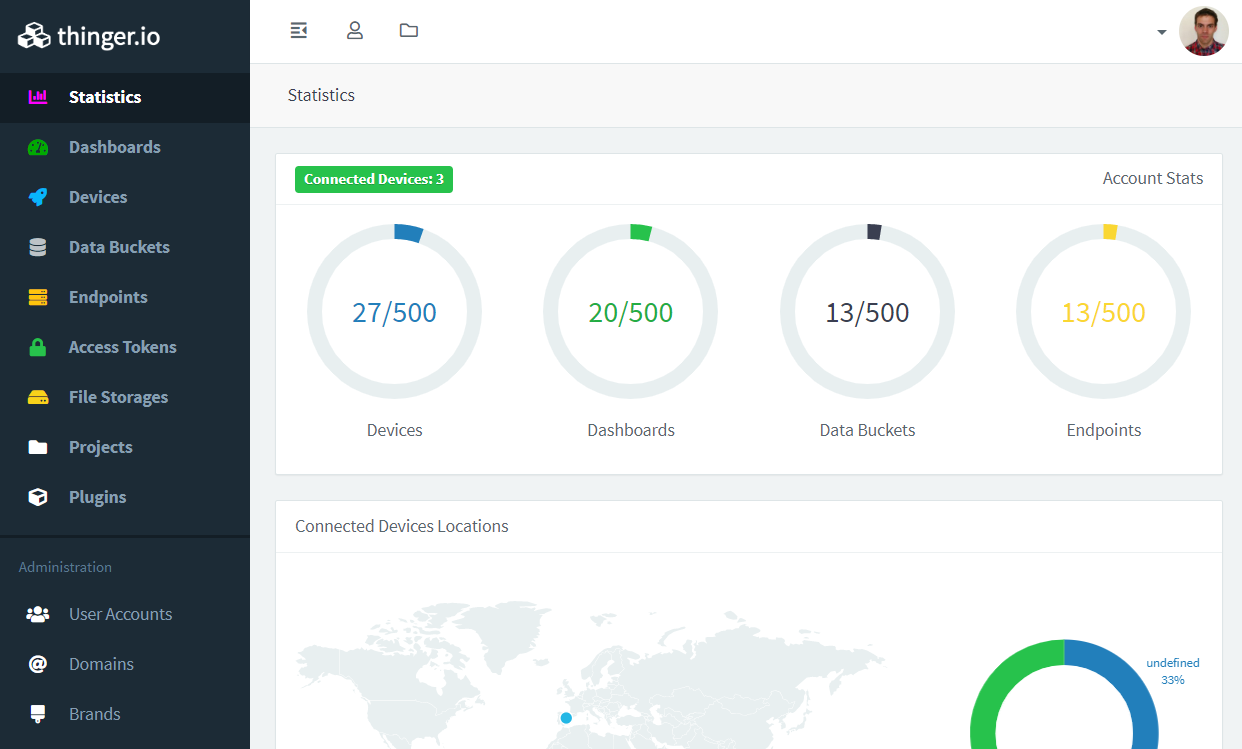
Task: Go to Dashboards in the sidebar
Action: point(125,147)
